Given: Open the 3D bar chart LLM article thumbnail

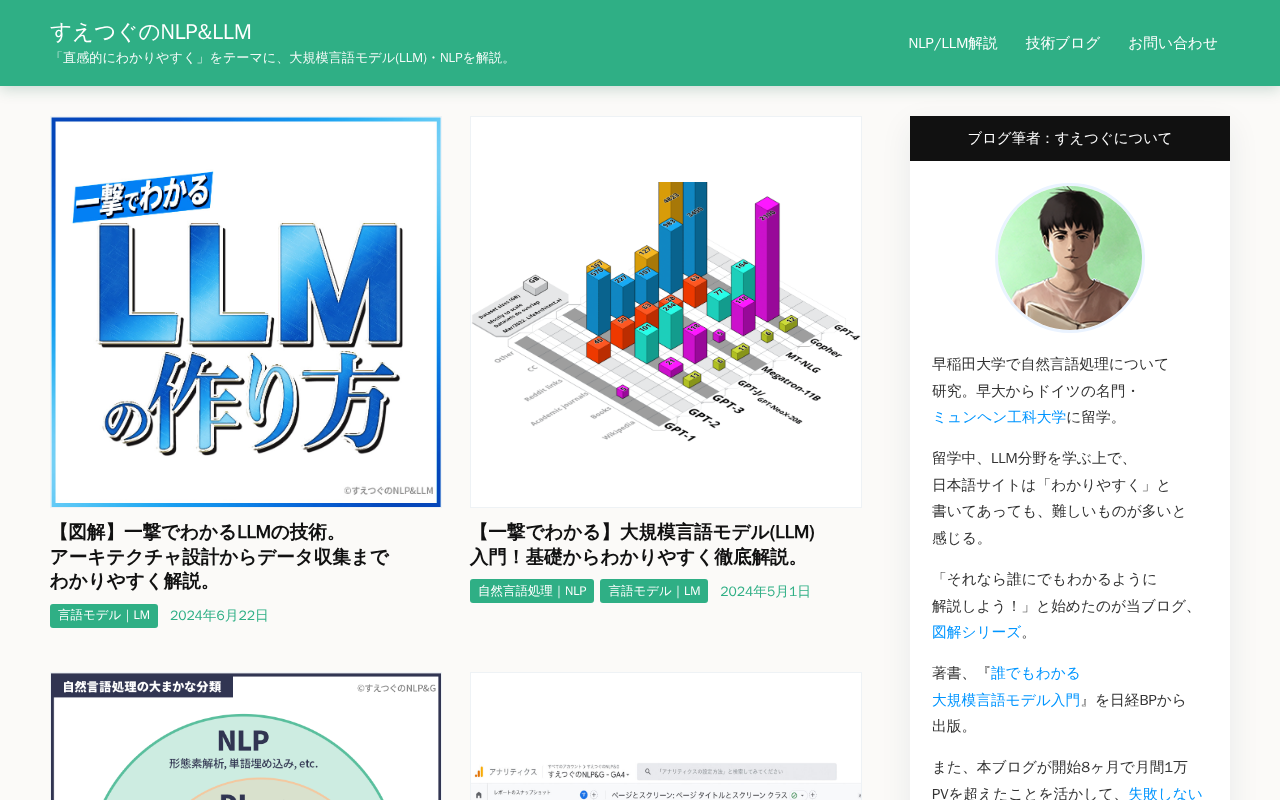Looking at the screenshot, I should 666,312.
